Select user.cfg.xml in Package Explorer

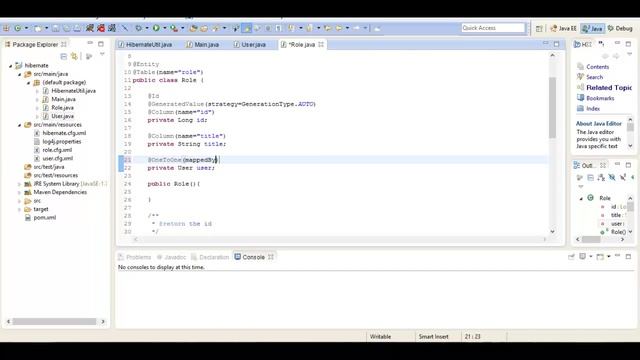point(58,158)
